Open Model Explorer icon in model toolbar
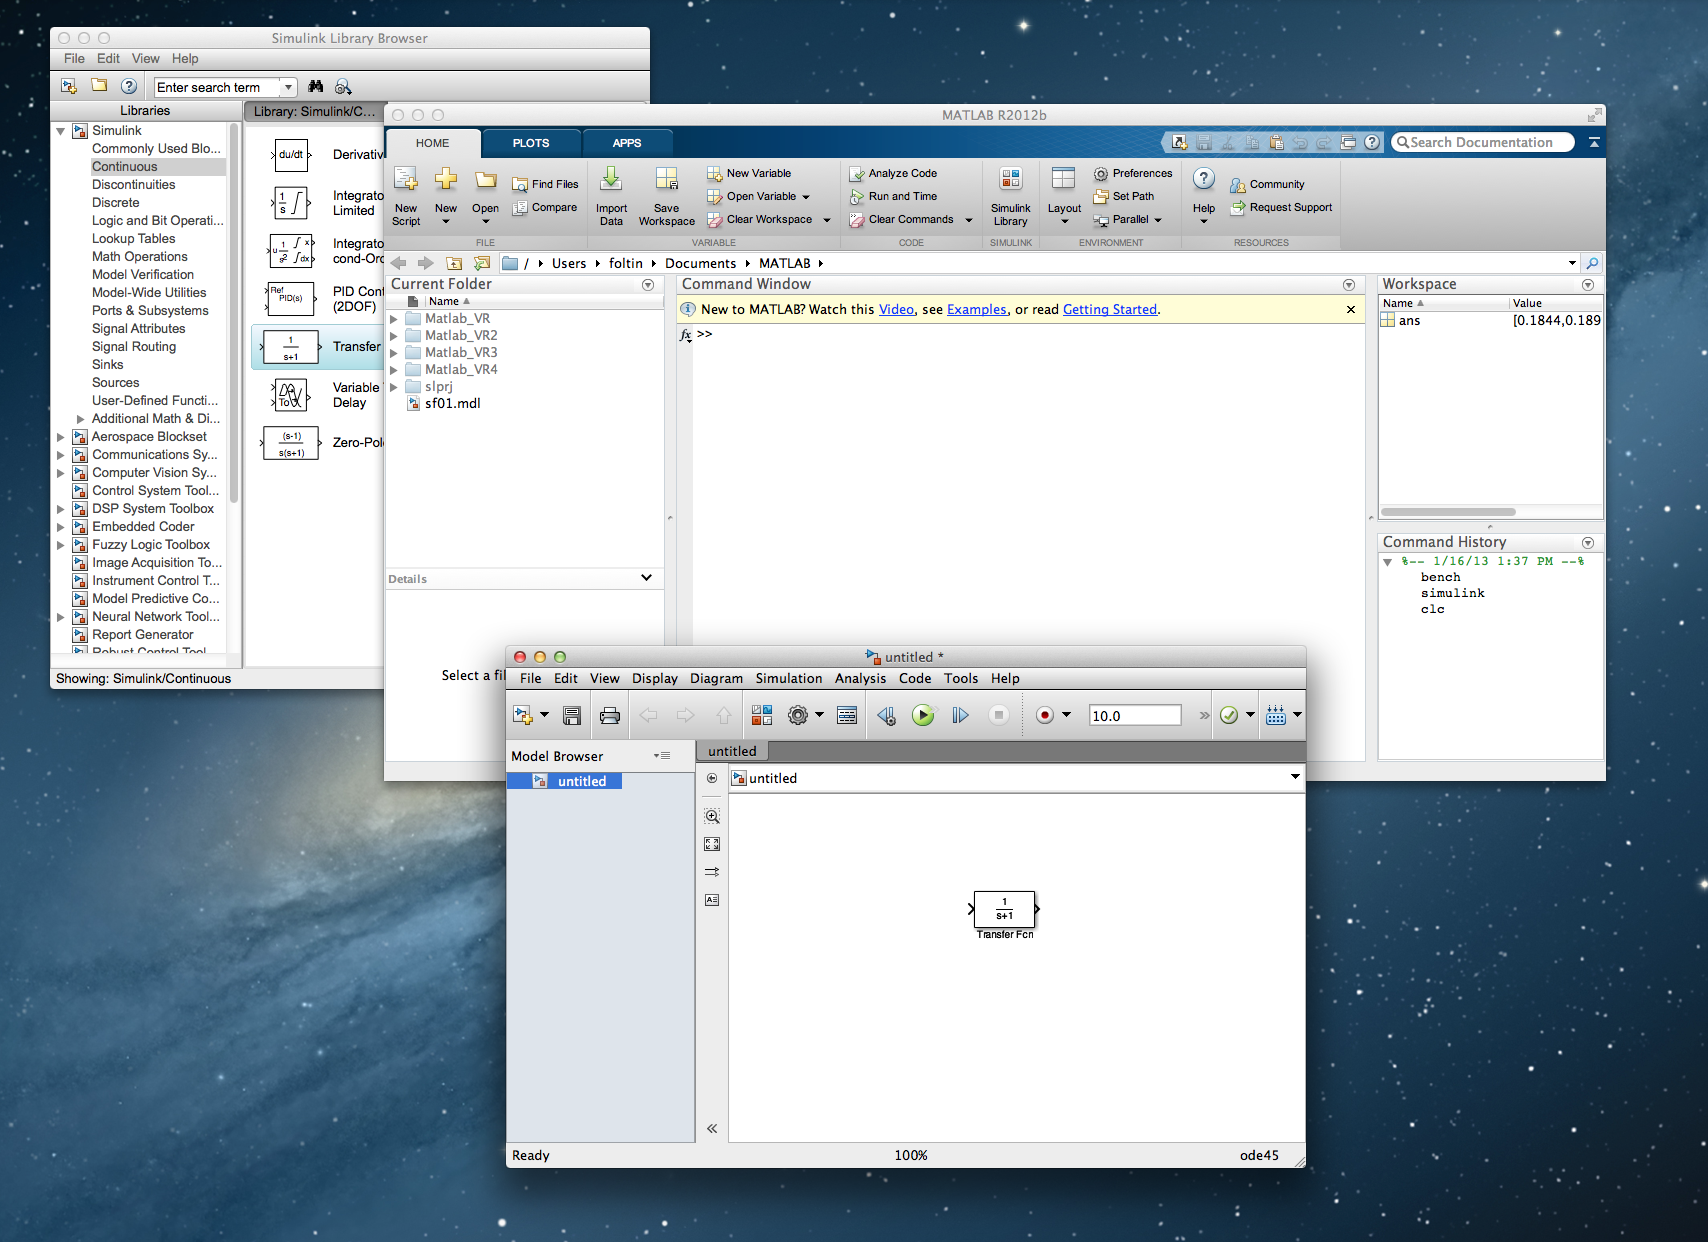 [x=847, y=715]
